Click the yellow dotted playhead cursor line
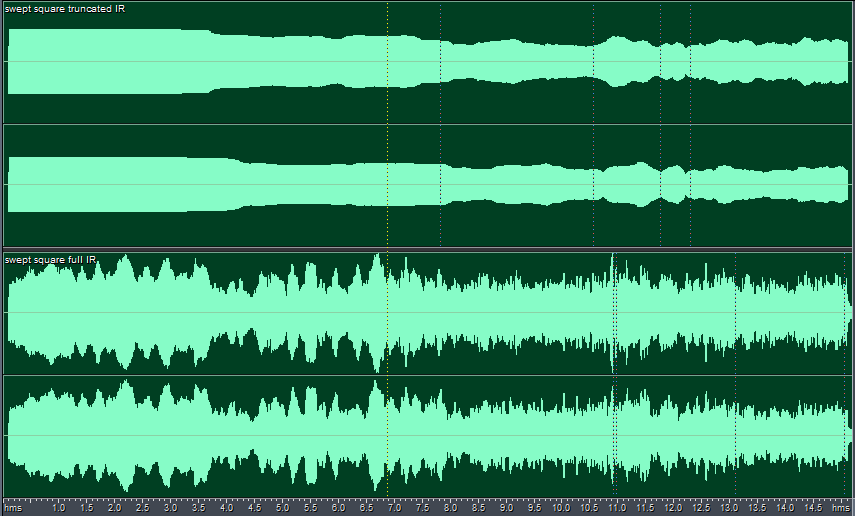855x516 pixels. tap(387, 249)
